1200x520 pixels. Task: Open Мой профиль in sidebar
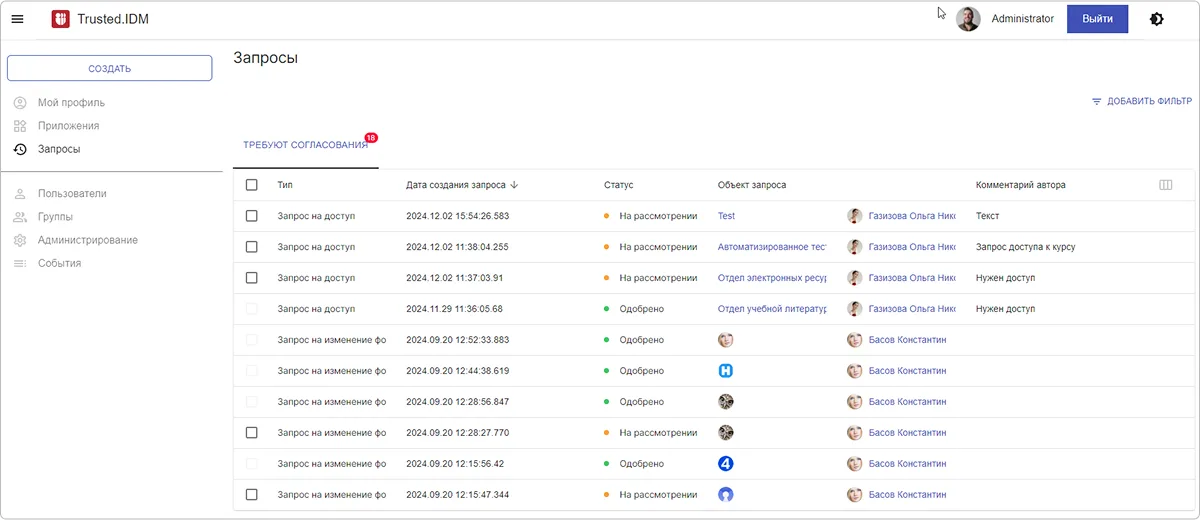pyautogui.click(x=71, y=103)
